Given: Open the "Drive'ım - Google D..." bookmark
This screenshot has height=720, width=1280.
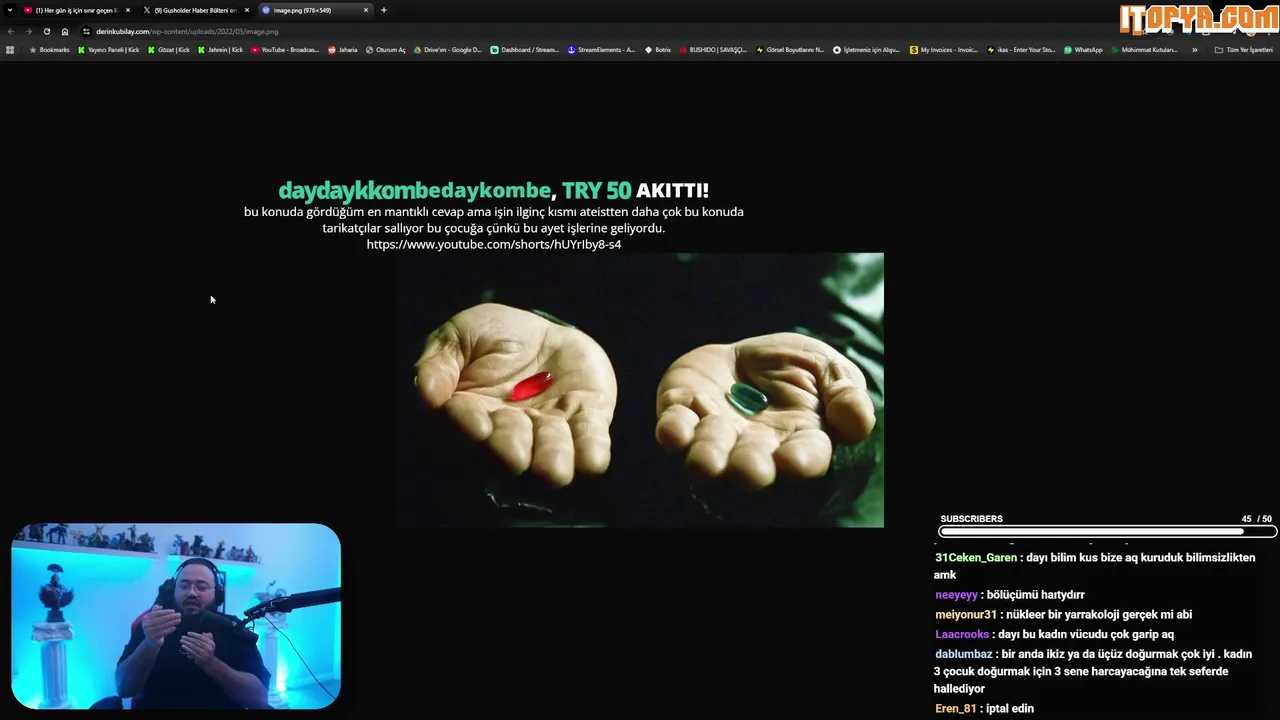Looking at the screenshot, I should [448, 49].
